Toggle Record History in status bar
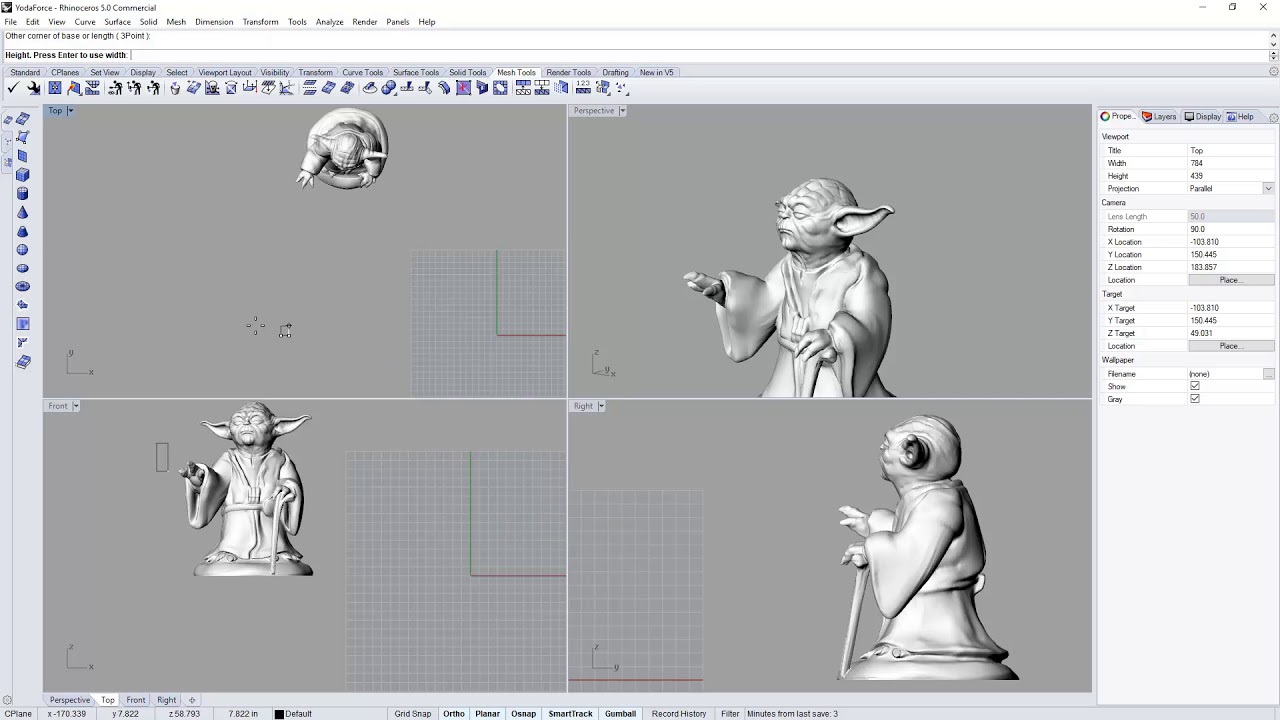Screen dimensions: 1280x720 tap(679, 714)
